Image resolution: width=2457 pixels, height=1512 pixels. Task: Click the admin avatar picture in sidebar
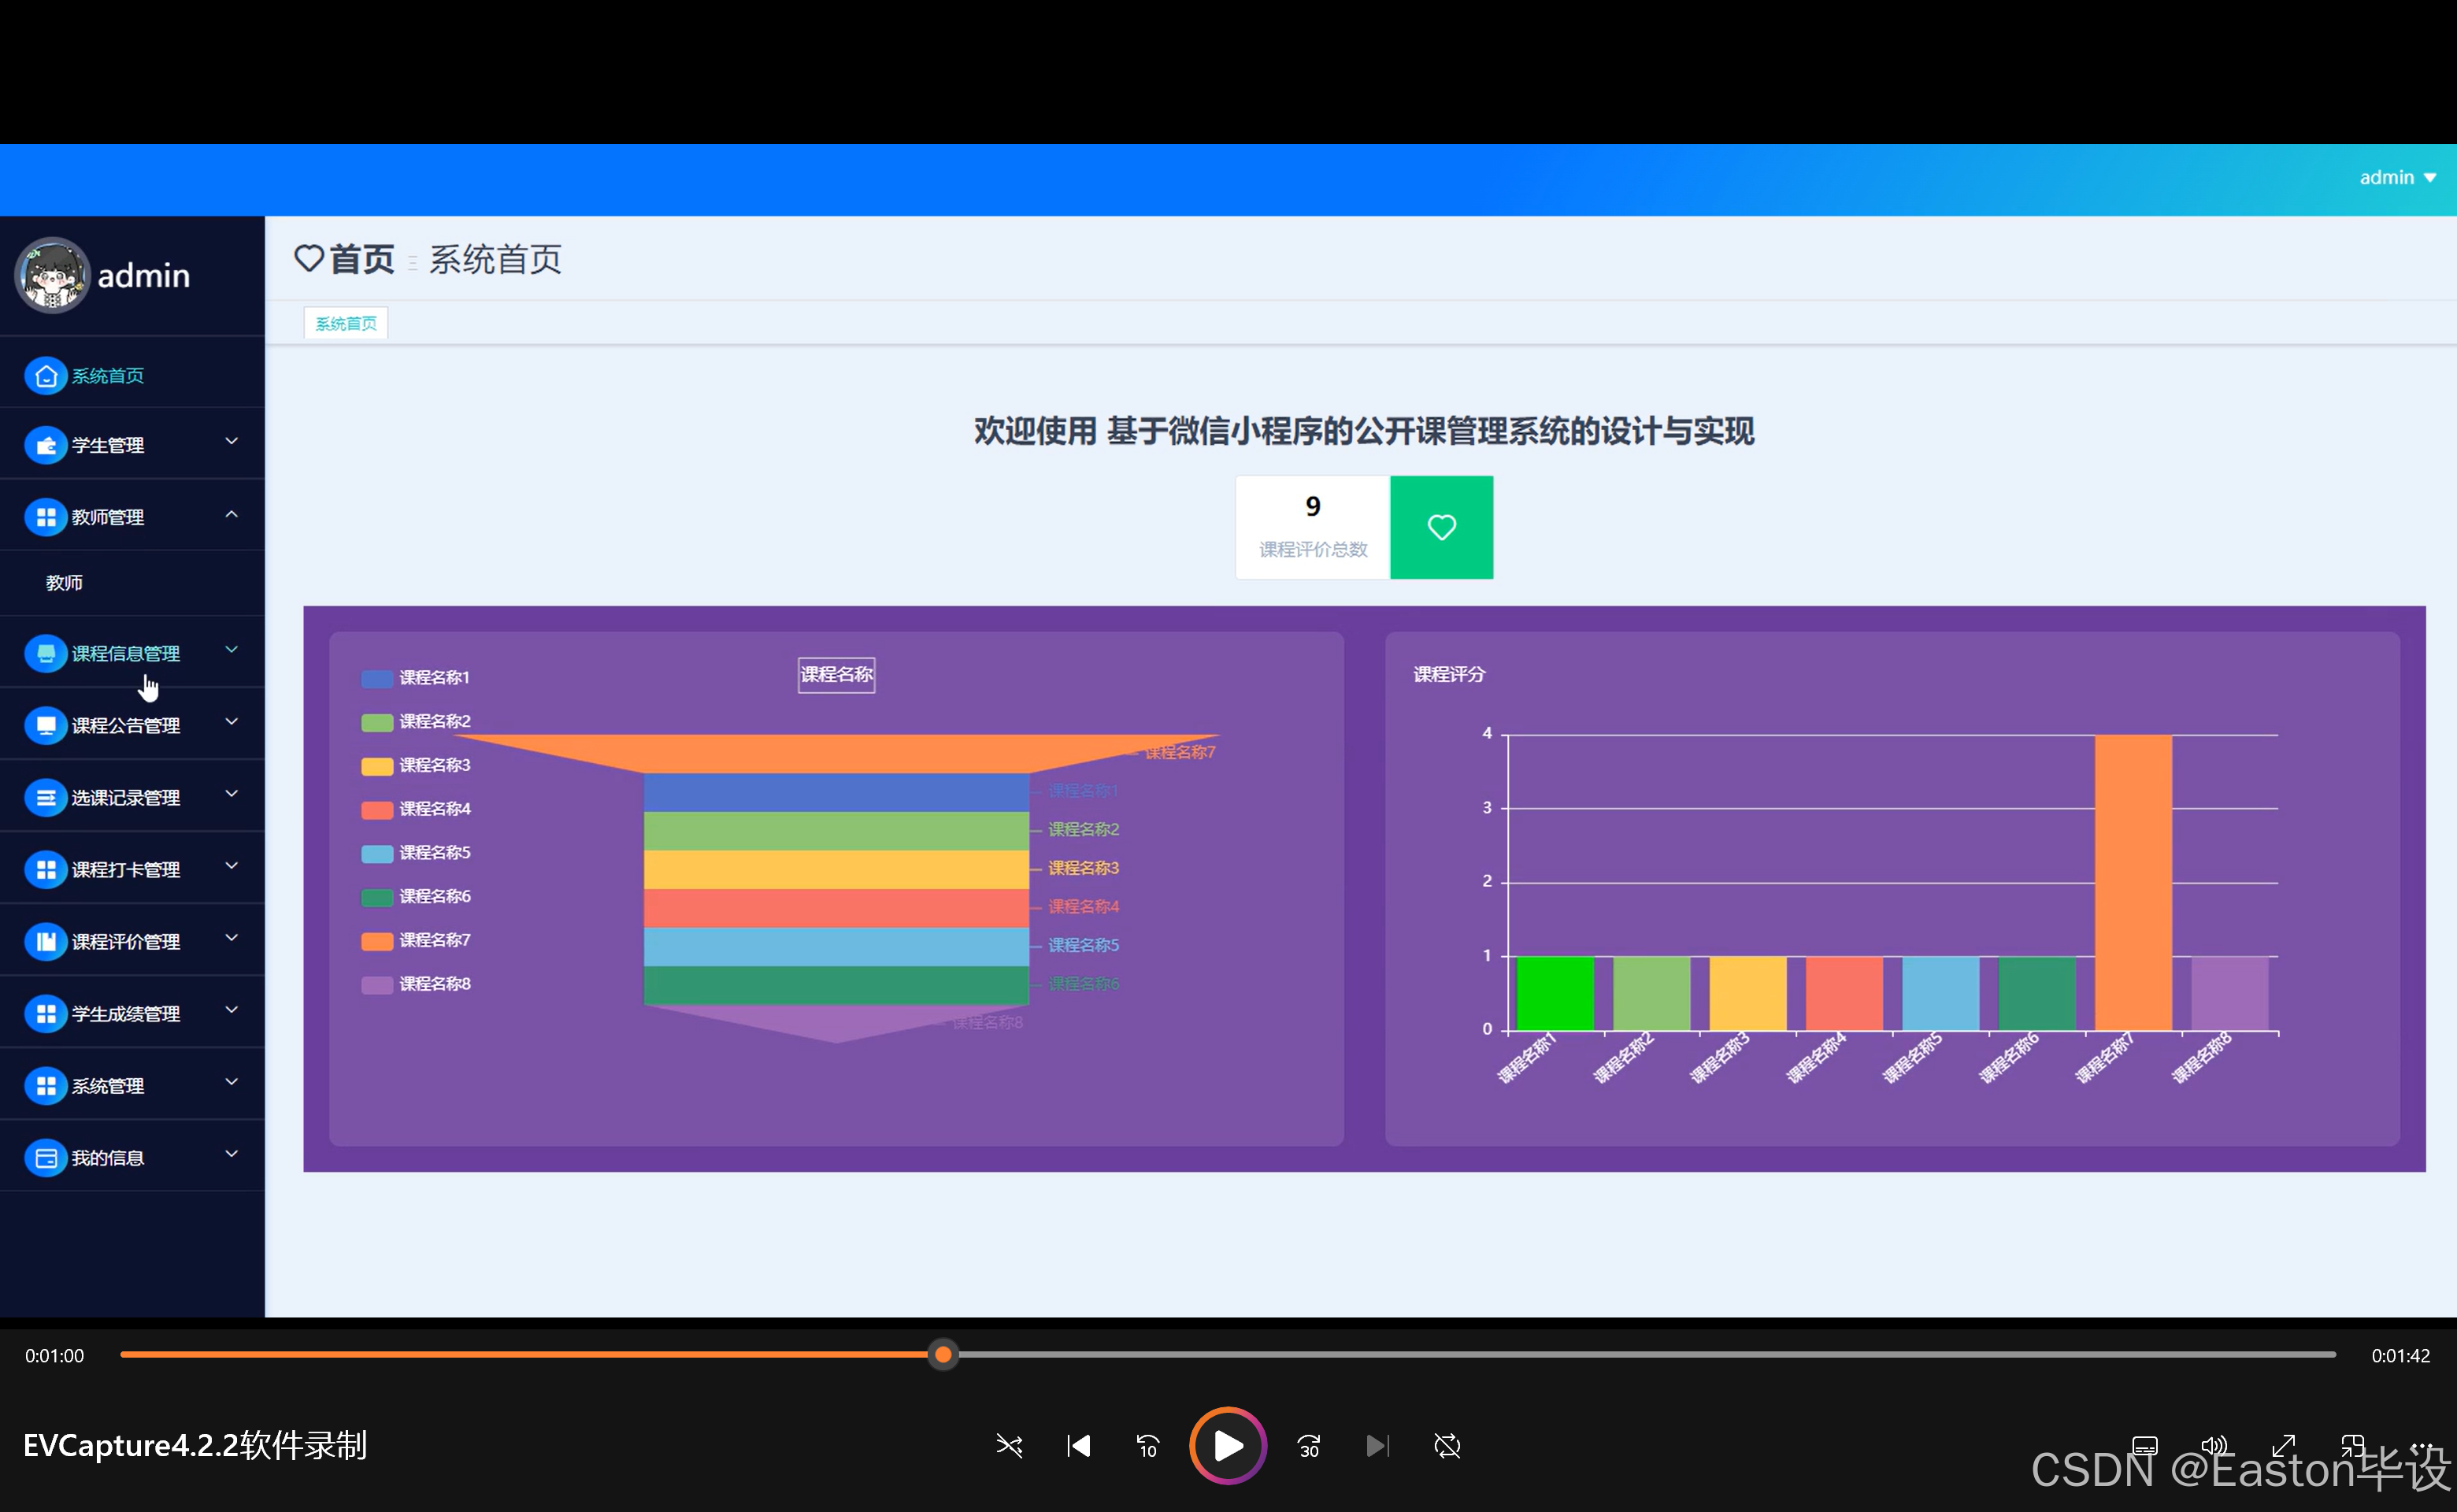(52, 275)
